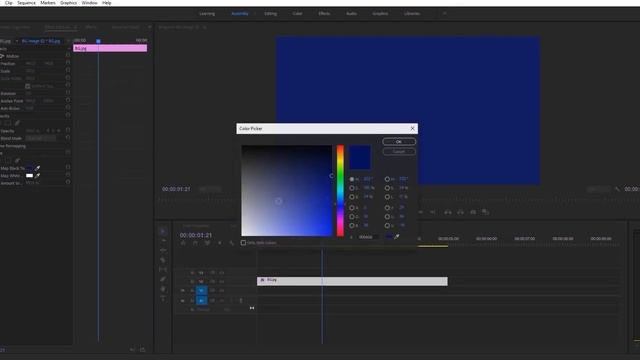
Task: Select the HSL Lightness radio button
Action: pos(387,197)
